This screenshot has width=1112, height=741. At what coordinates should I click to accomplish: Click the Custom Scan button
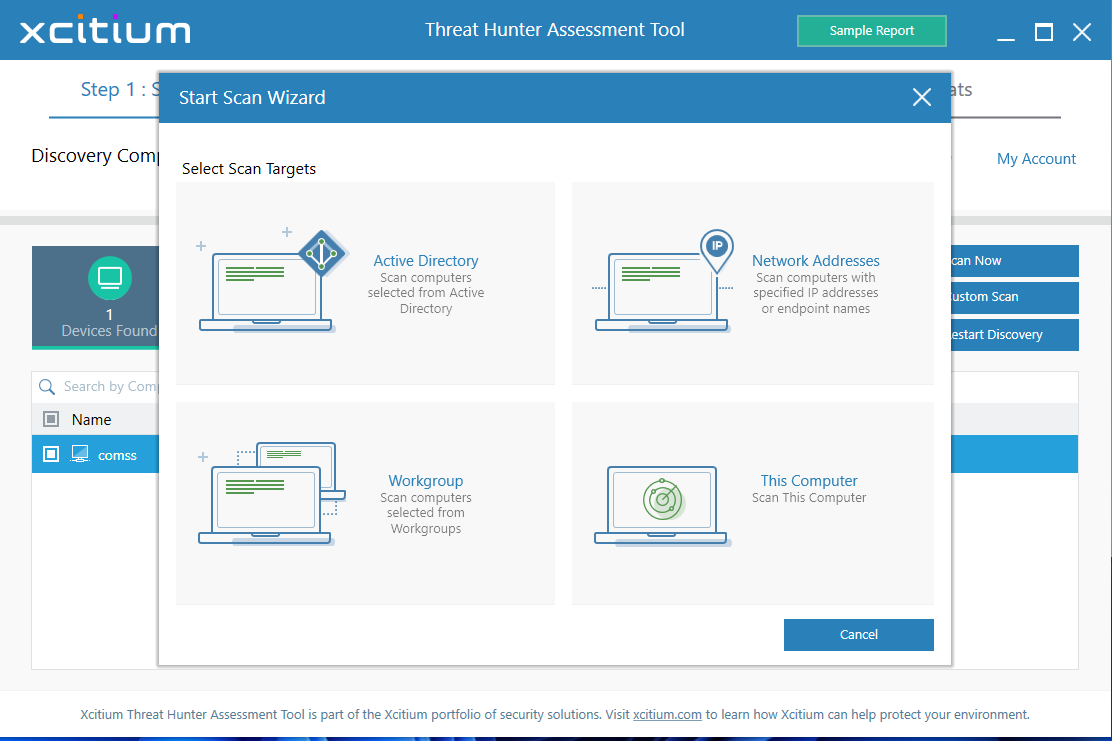pos(1014,297)
